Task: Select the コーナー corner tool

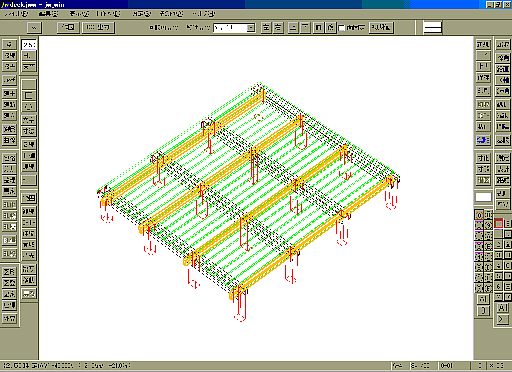Action: [x=29, y=222]
